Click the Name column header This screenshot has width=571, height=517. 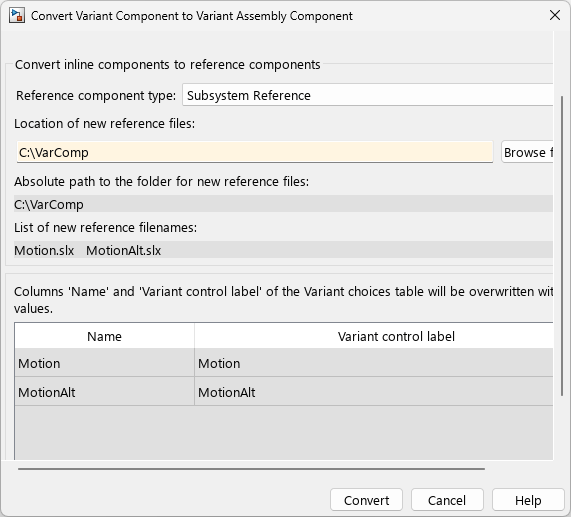point(105,336)
